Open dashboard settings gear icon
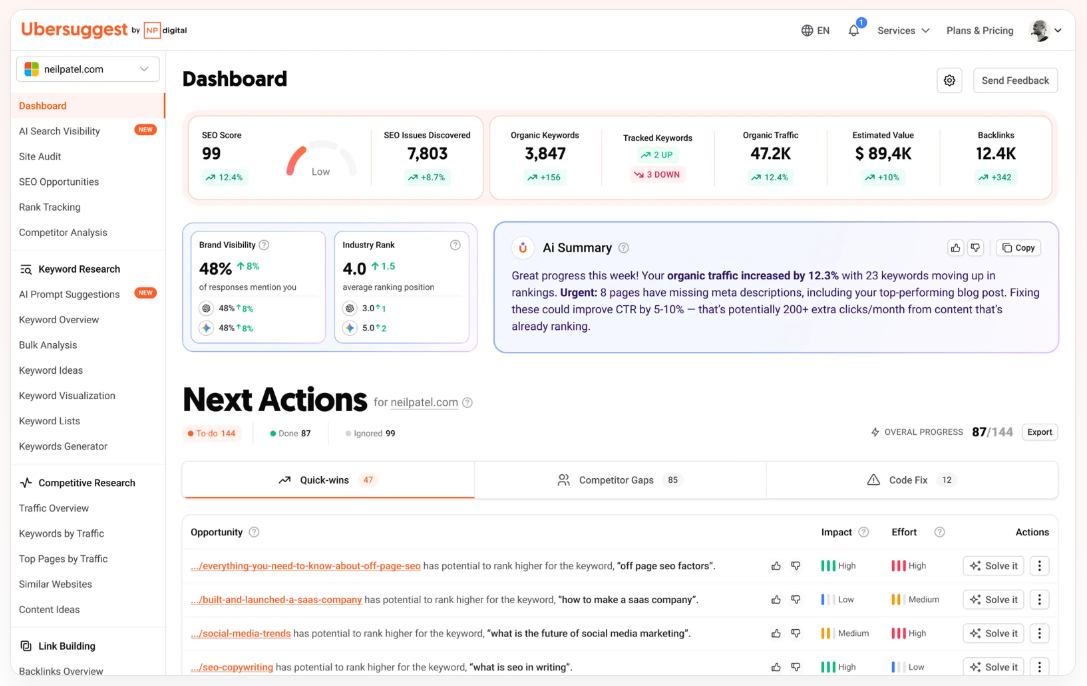Image resolution: width=1087 pixels, height=686 pixels. click(949, 80)
